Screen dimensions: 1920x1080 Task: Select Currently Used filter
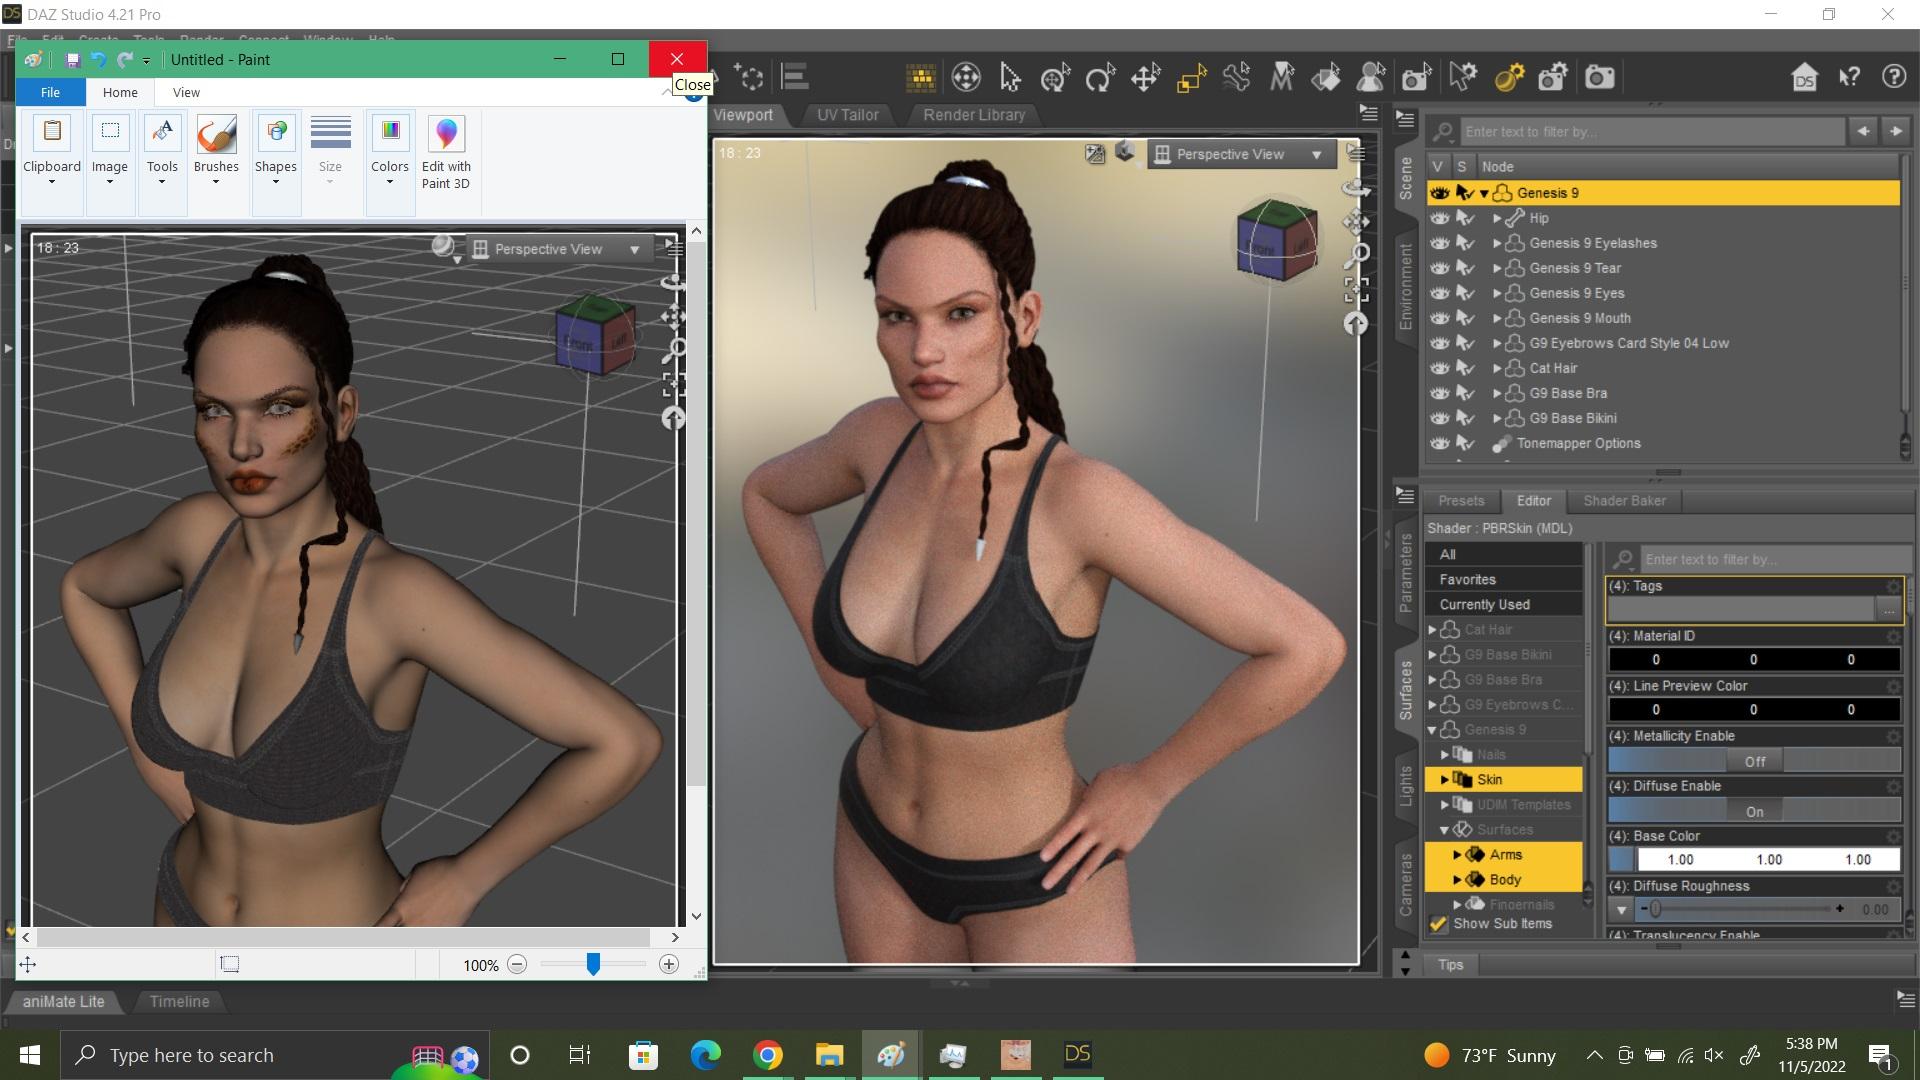click(x=1484, y=605)
